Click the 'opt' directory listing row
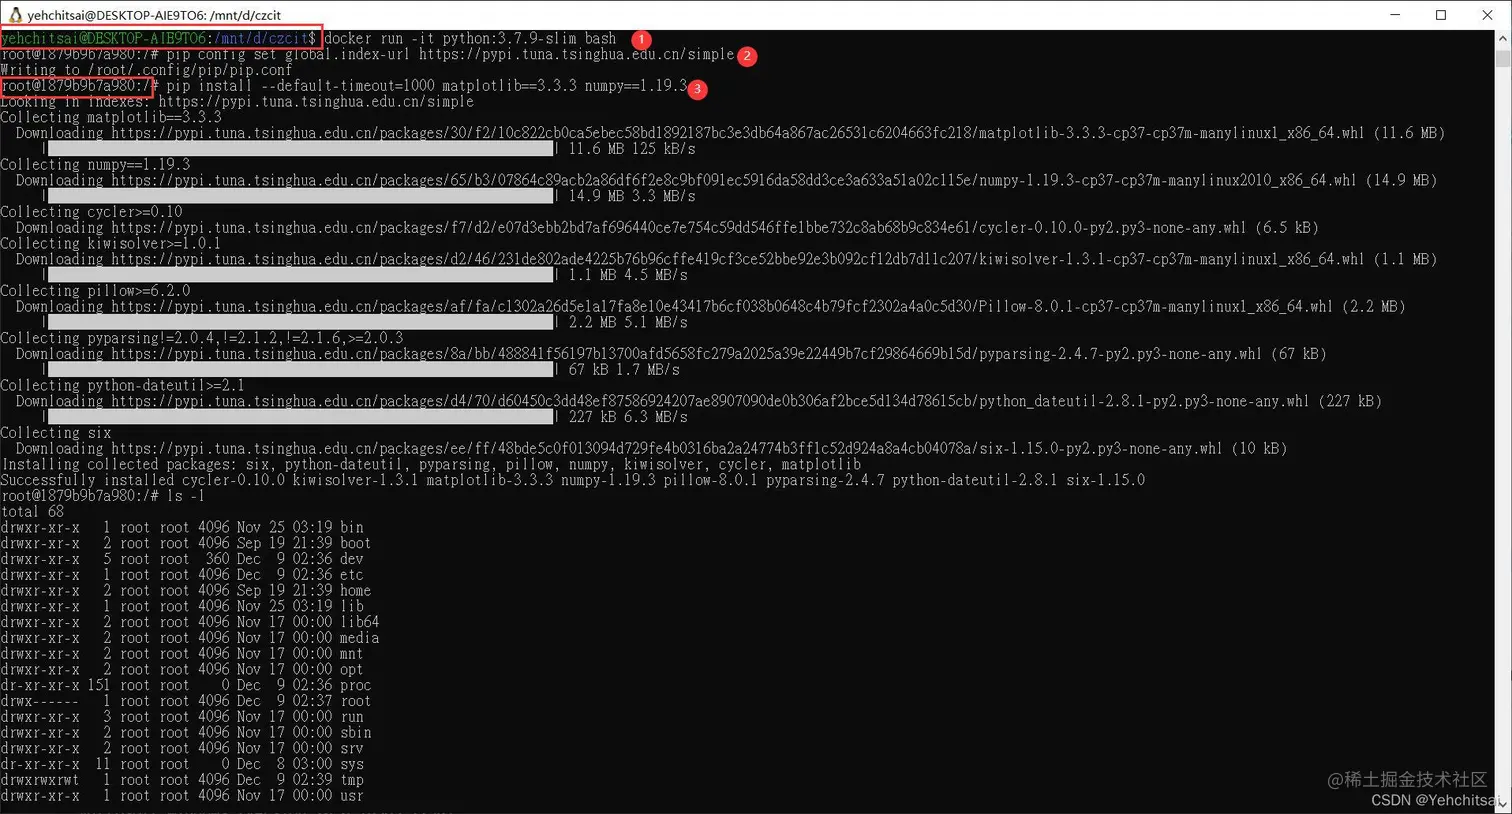1512x814 pixels. [x=182, y=670]
